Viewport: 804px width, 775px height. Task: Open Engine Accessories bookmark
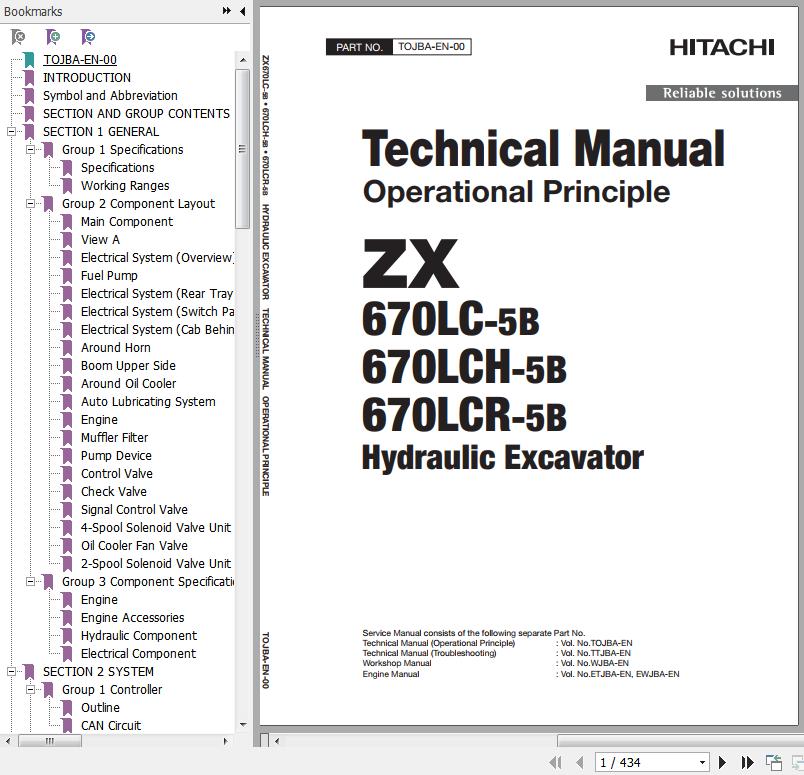click(x=133, y=618)
